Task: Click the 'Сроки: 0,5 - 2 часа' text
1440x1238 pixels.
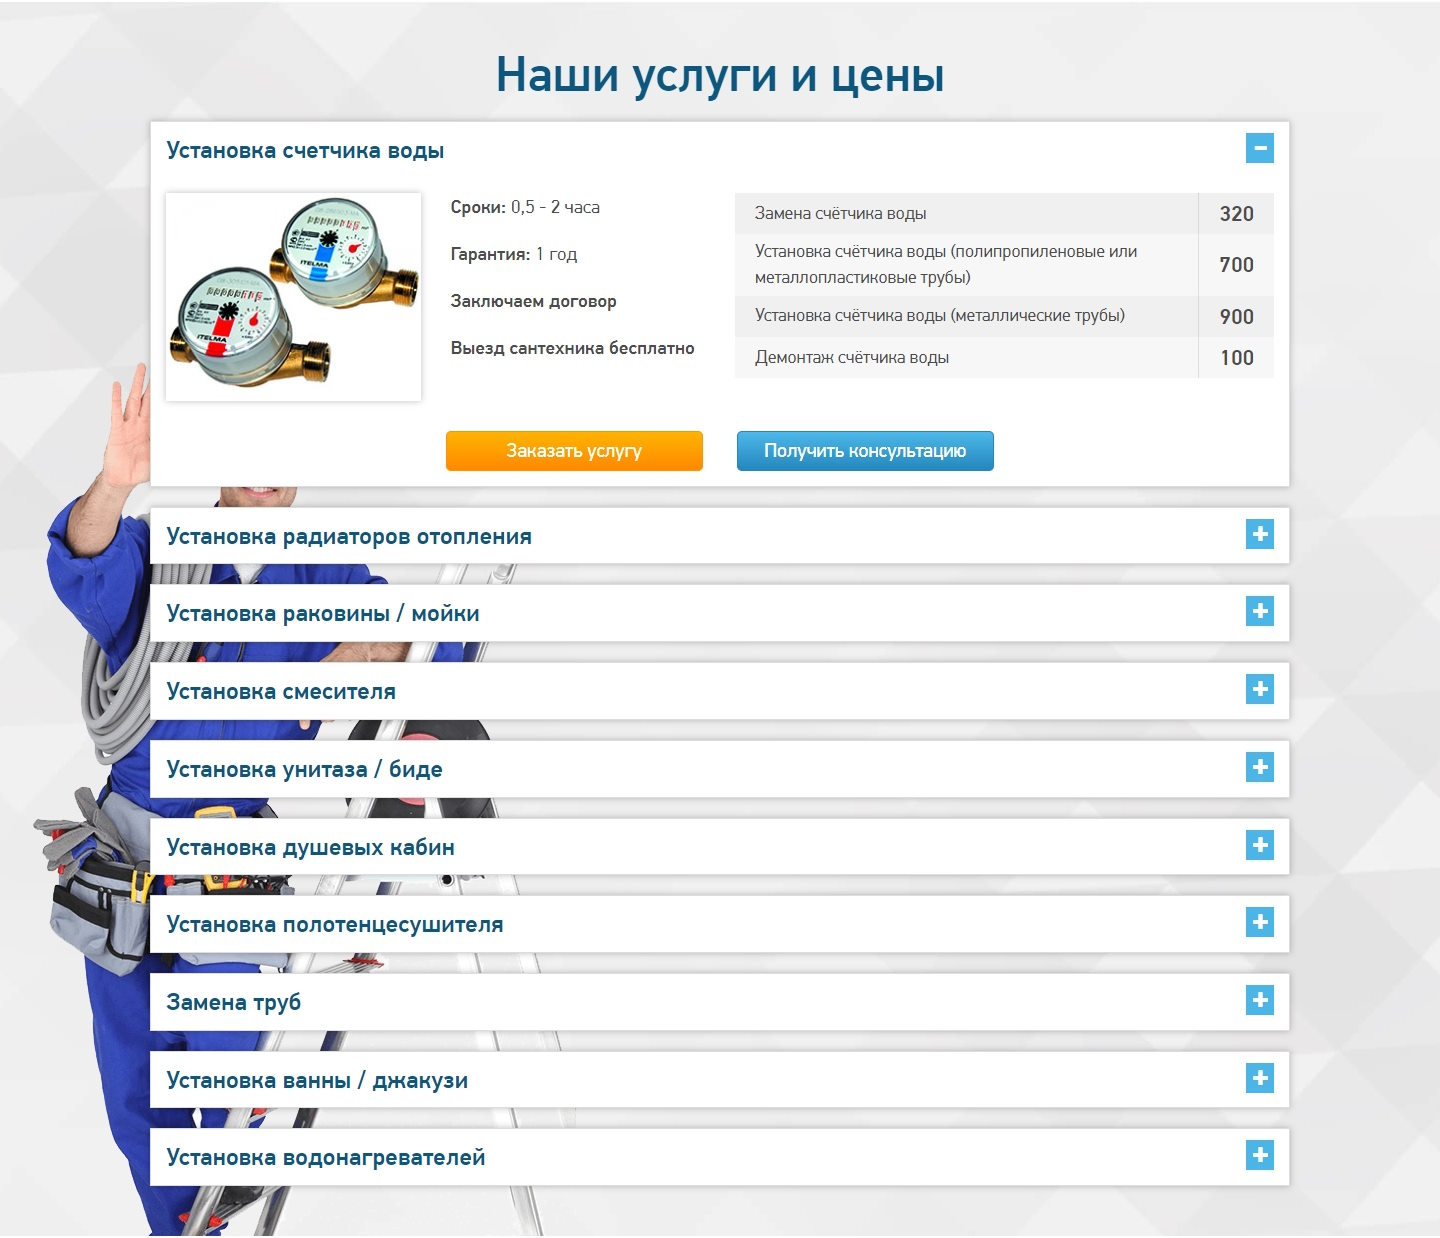Action: pyautogui.click(x=525, y=207)
